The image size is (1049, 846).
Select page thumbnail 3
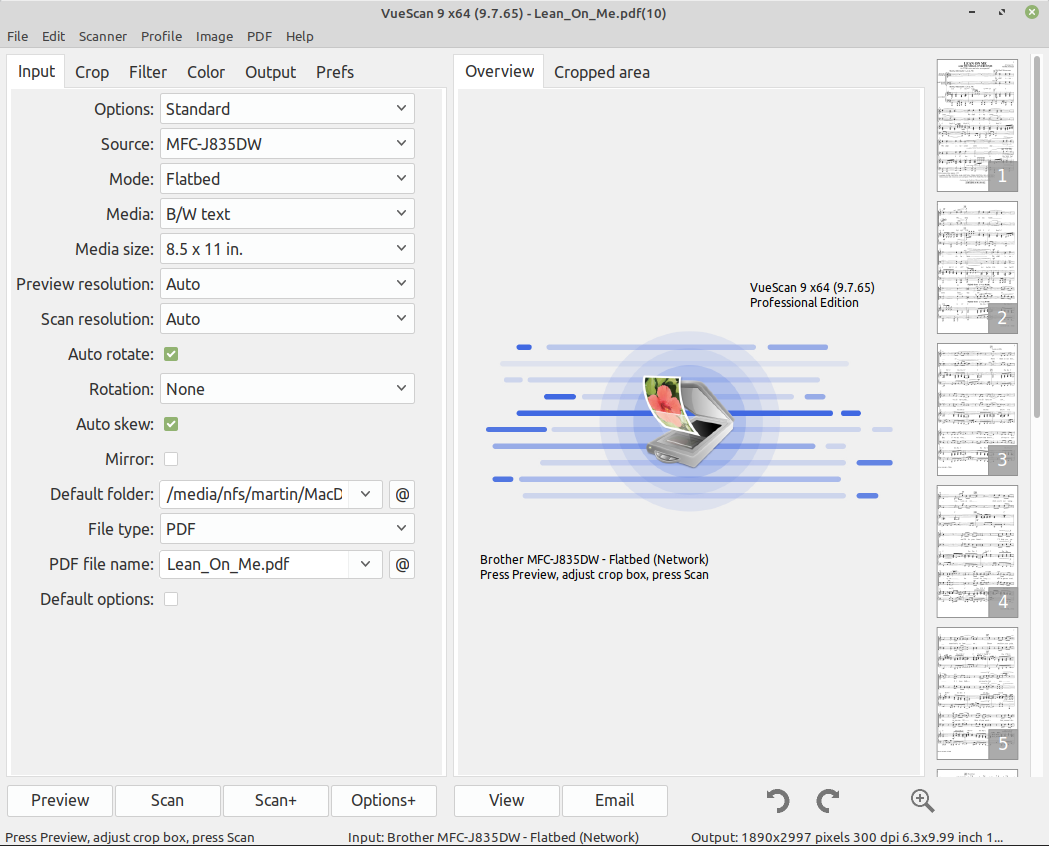click(x=977, y=409)
